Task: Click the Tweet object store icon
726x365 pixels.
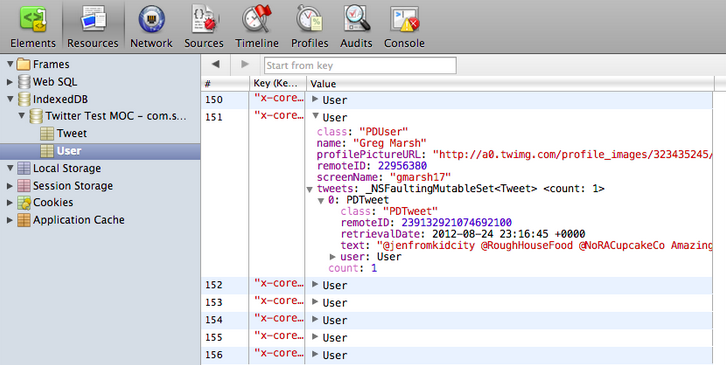Action: [x=47, y=133]
